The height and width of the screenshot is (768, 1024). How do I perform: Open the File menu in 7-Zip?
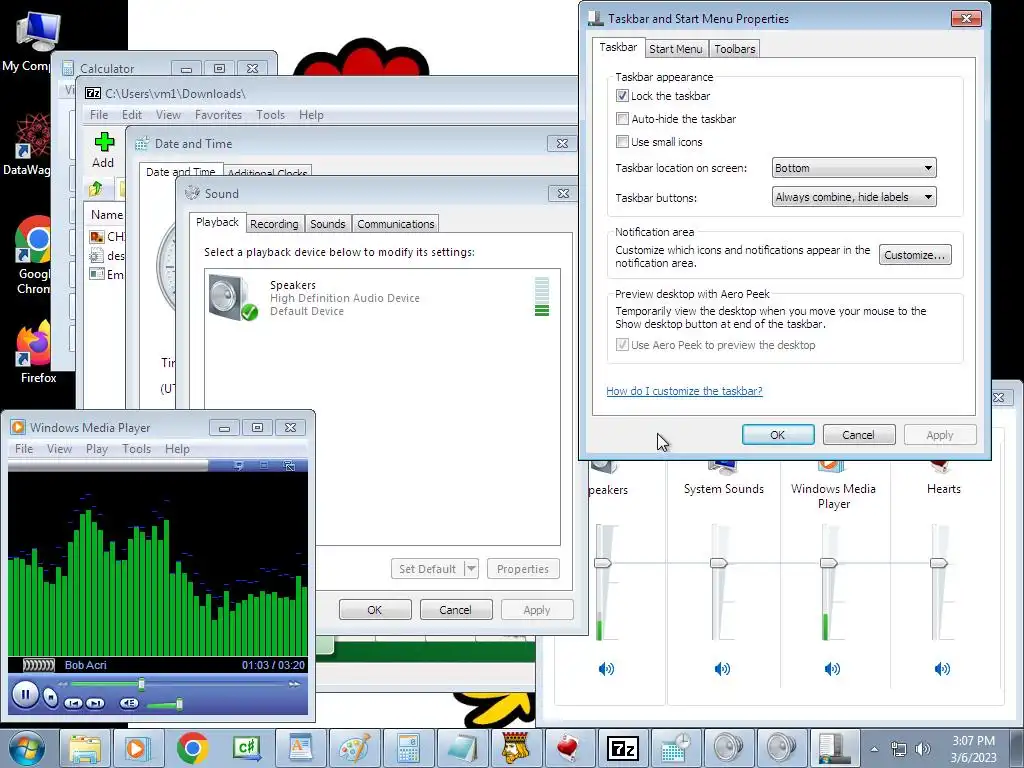(x=99, y=115)
